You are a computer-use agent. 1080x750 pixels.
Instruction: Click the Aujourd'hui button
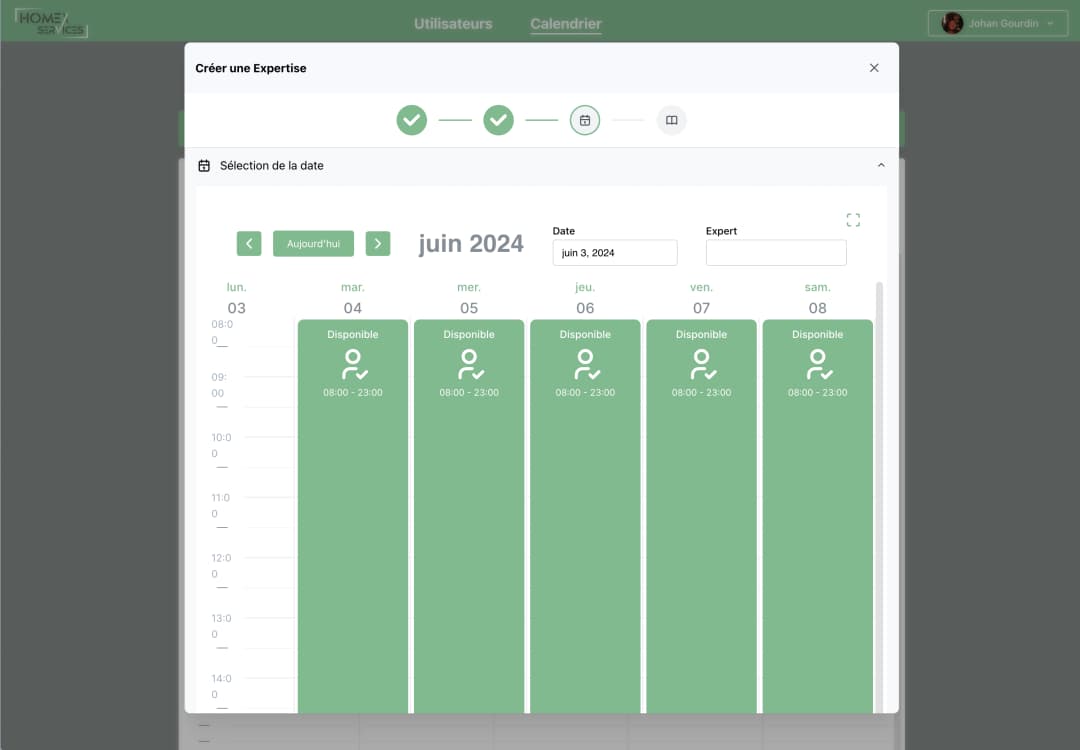[313, 244]
